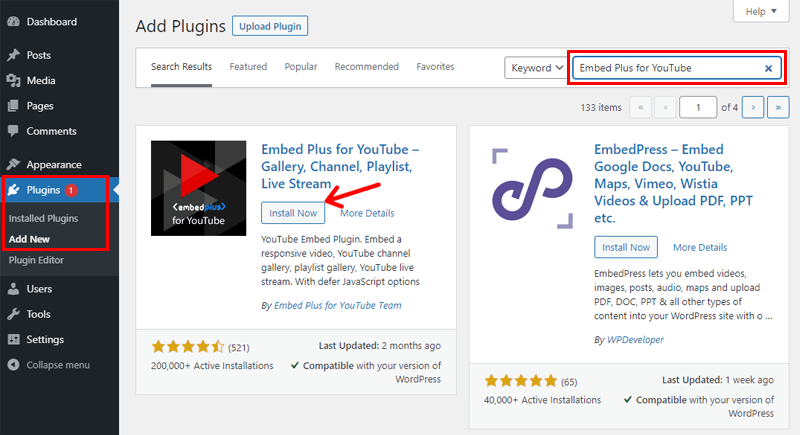
Task: Jump to the last results page
Action: click(x=778, y=108)
